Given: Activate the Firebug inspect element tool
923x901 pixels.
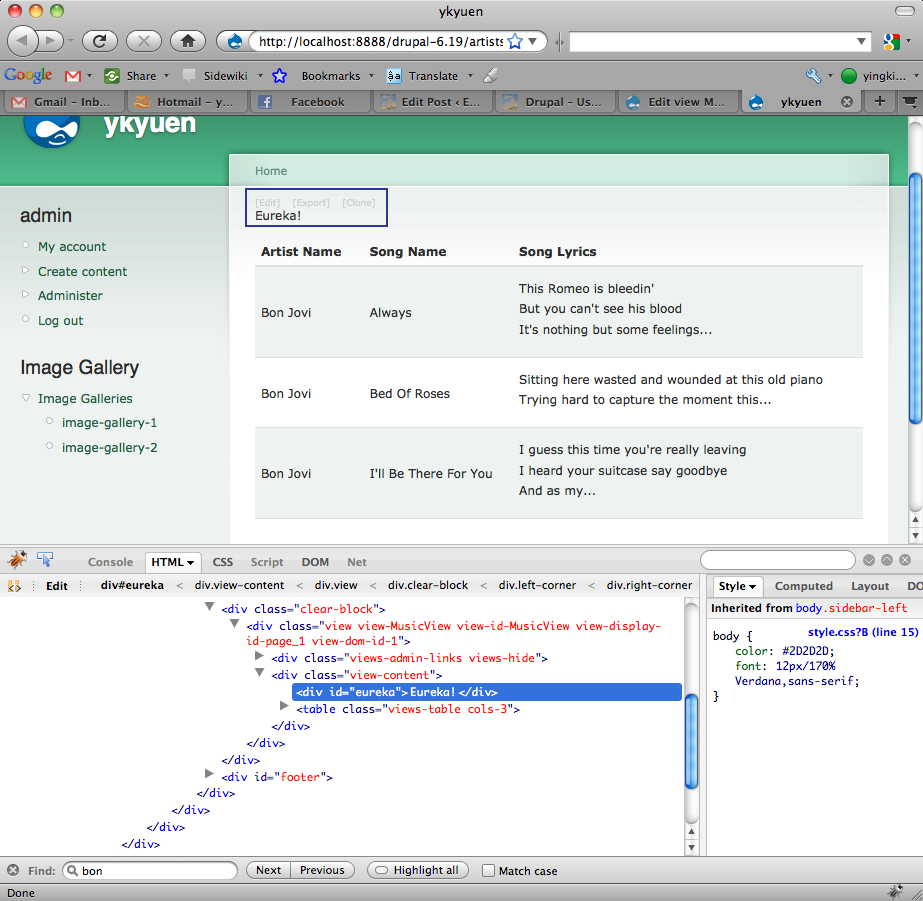Looking at the screenshot, I should click(x=44, y=560).
